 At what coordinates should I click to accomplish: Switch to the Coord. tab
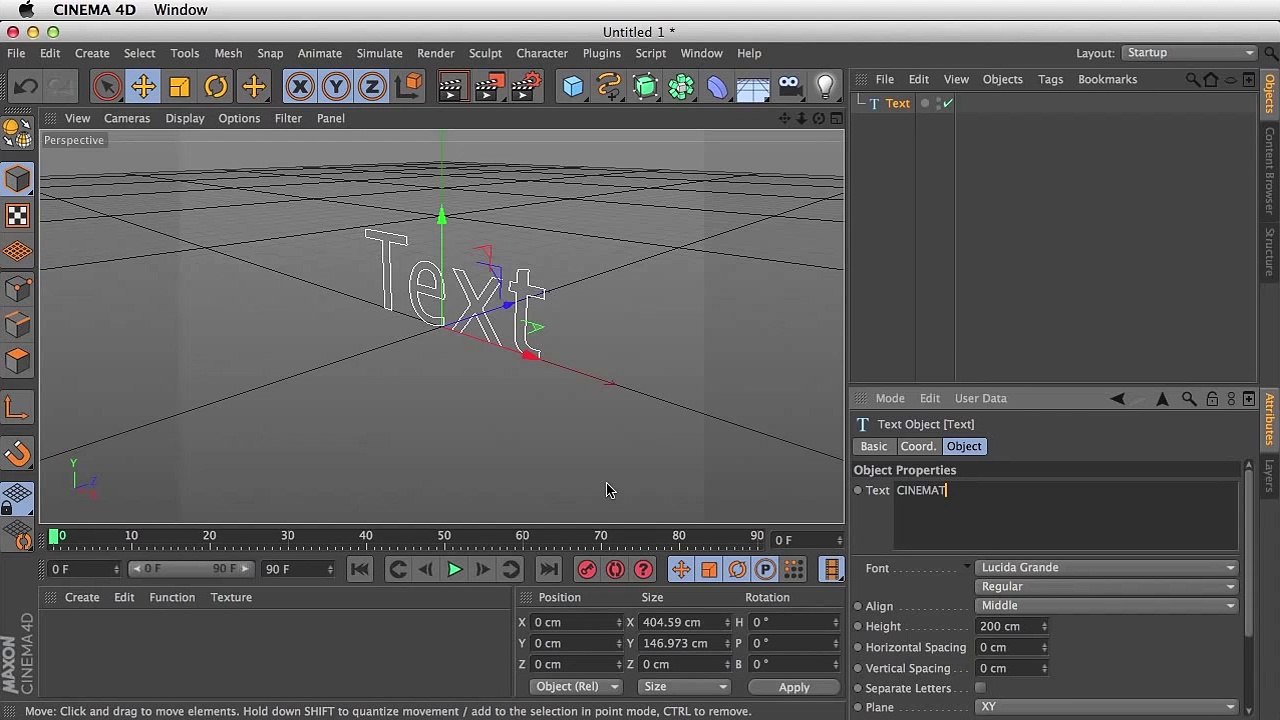pyautogui.click(x=917, y=446)
